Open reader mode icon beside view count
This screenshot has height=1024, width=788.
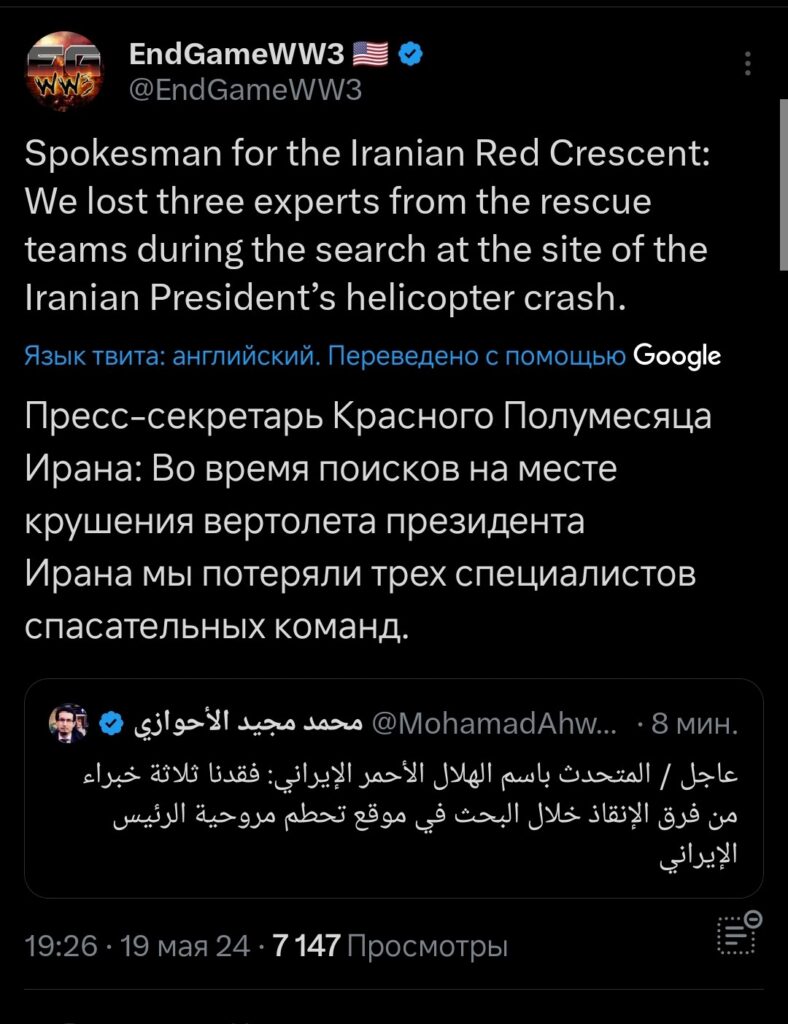pos(739,933)
